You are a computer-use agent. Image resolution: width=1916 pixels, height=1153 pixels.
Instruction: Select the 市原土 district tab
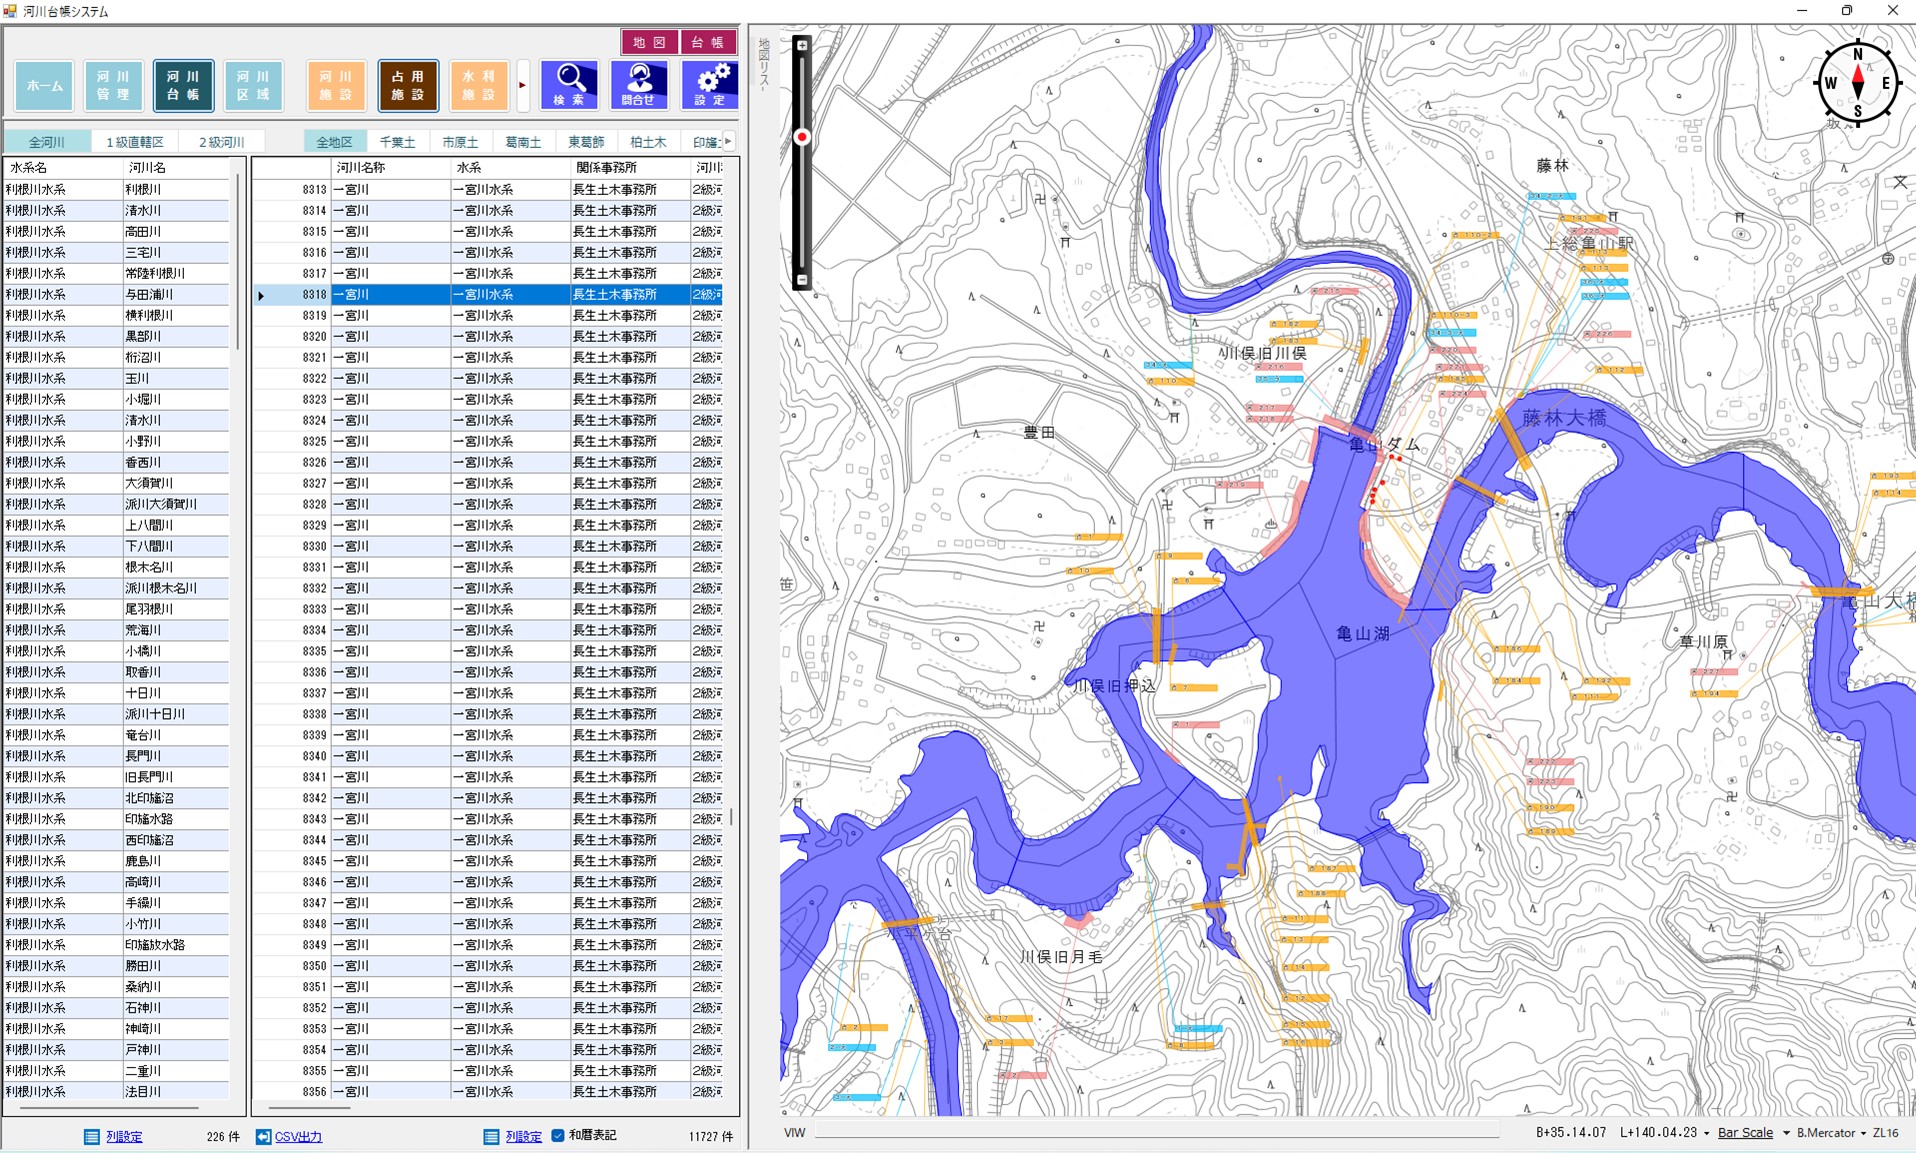click(x=460, y=142)
